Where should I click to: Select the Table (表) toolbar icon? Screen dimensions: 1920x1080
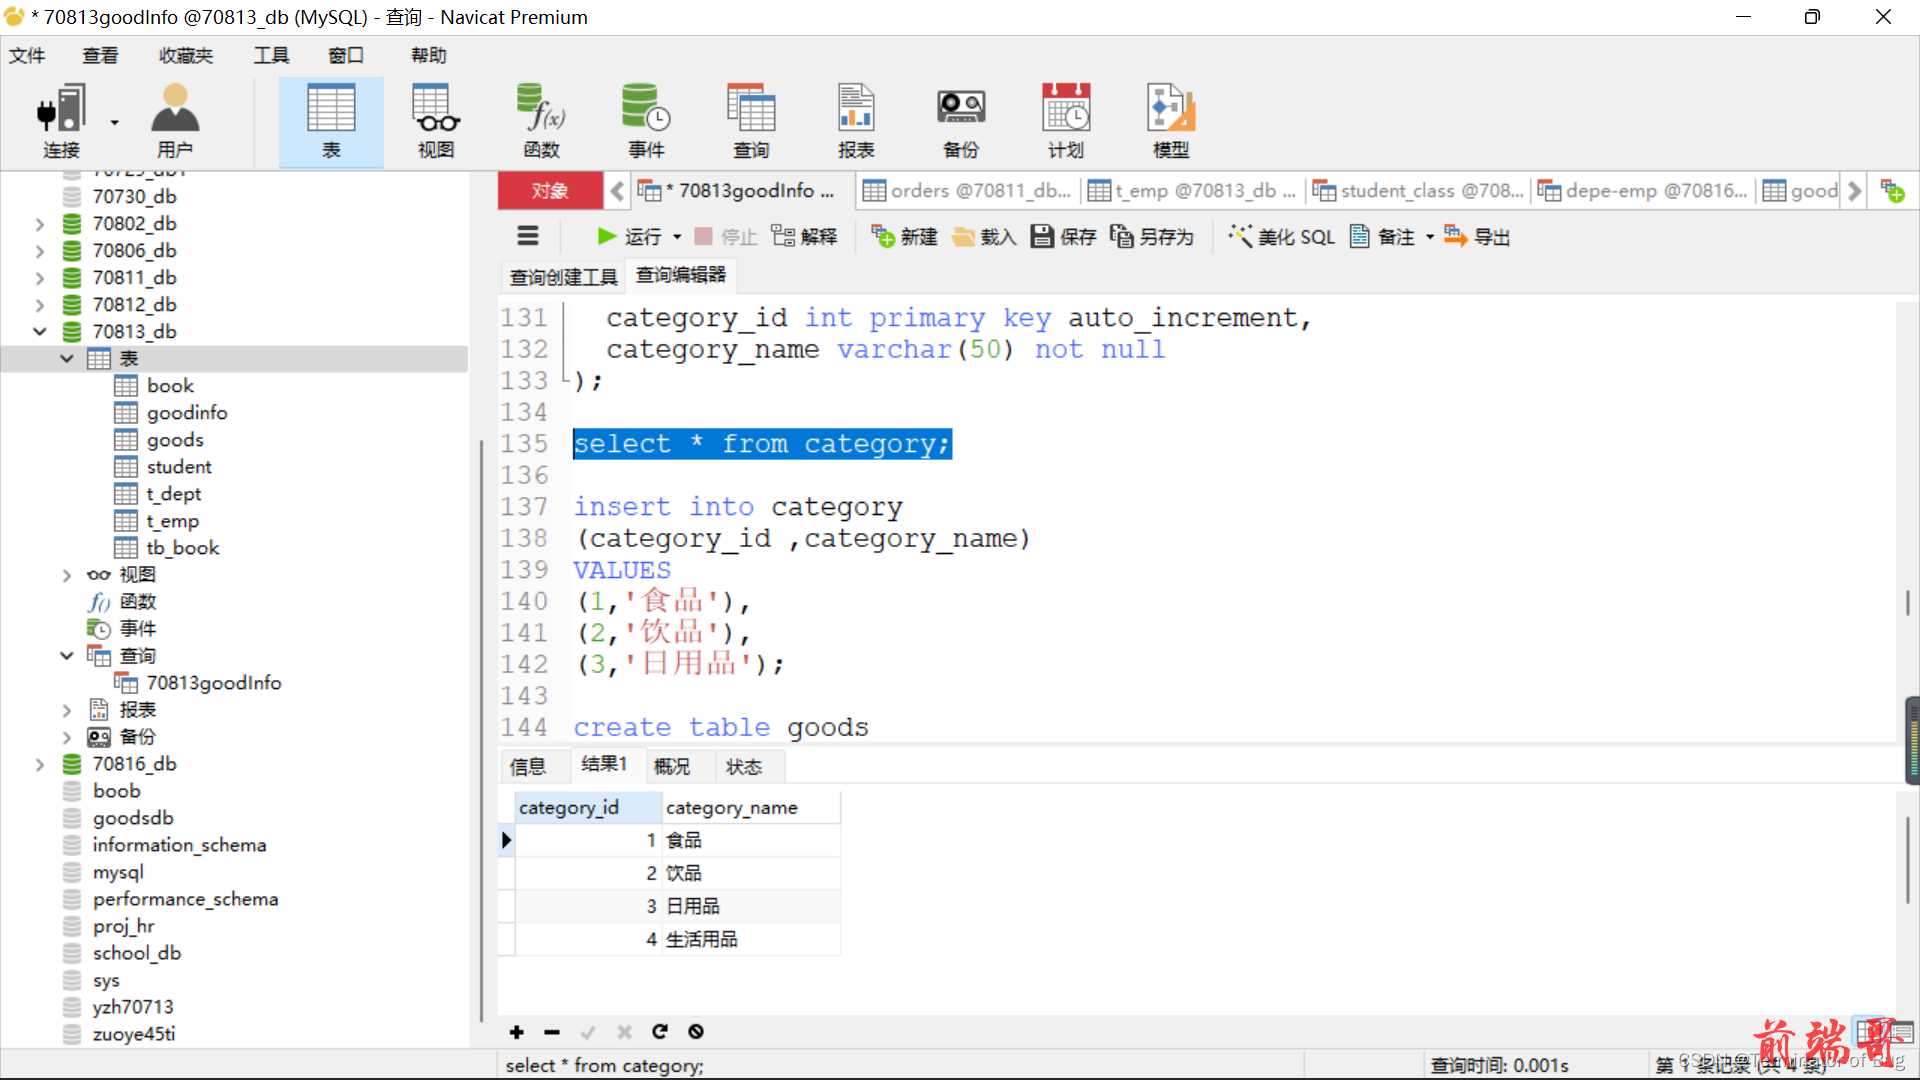[x=331, y=121]
